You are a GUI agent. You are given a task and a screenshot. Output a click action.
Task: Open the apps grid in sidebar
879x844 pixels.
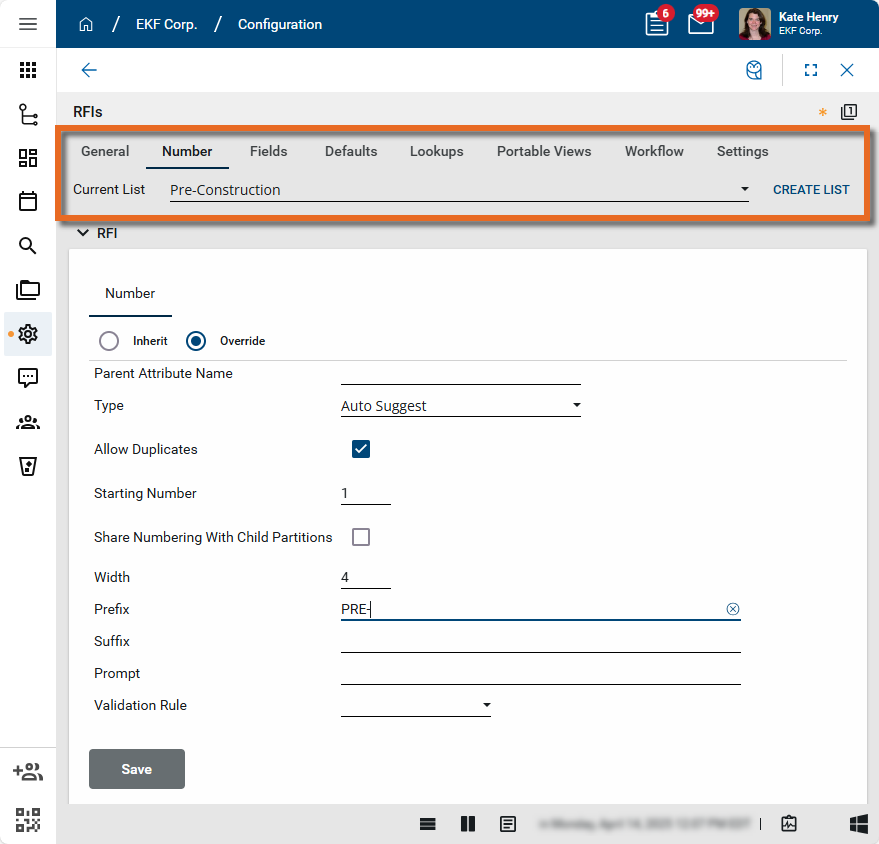coord(28,70)
